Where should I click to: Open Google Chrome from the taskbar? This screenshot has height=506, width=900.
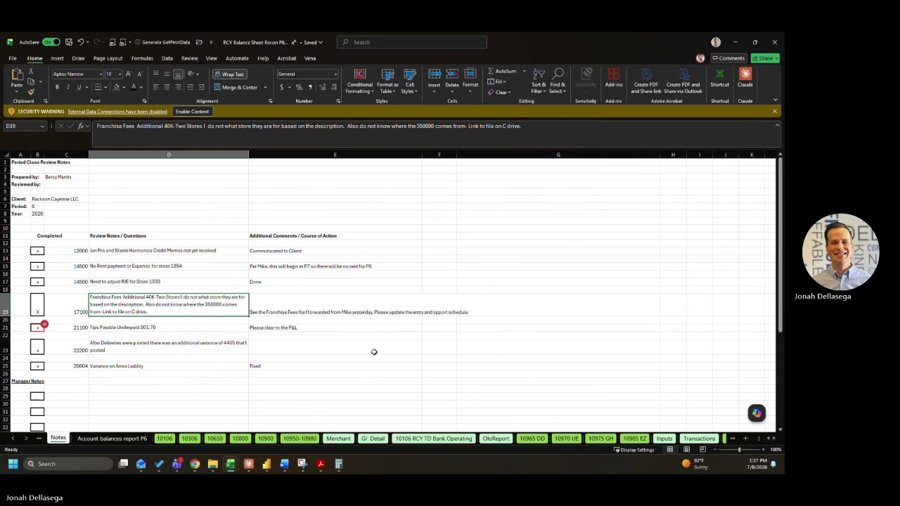(195, 464)
